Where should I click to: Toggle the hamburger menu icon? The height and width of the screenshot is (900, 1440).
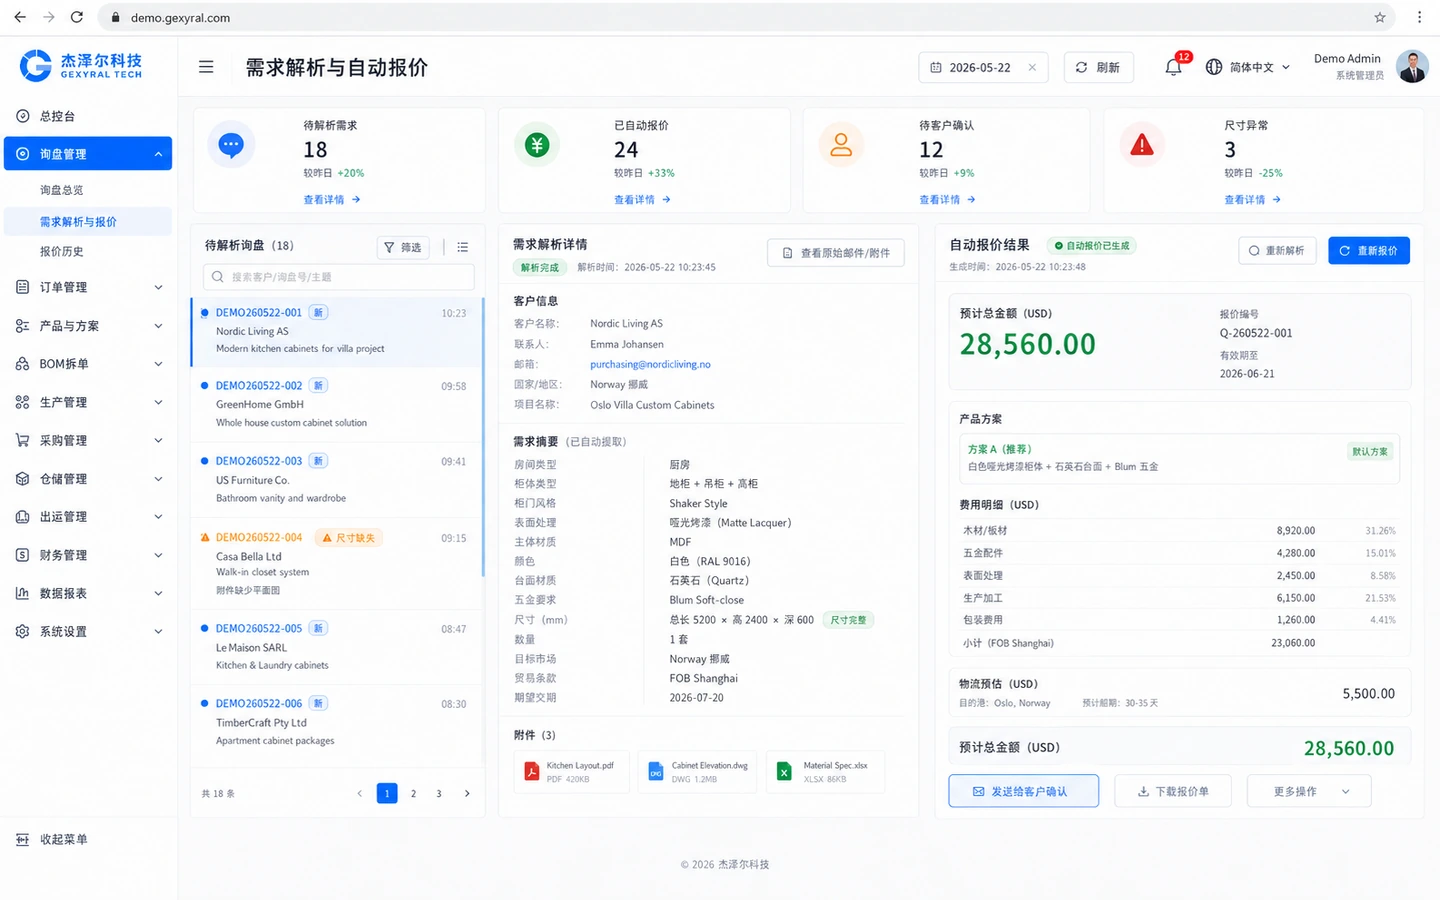[206, 67]
